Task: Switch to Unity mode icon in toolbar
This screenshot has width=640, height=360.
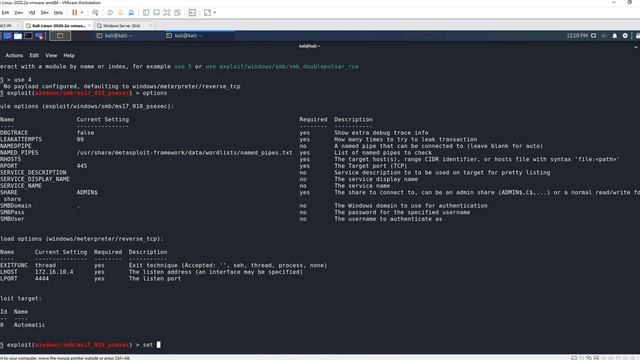Action: click(178, 13)
